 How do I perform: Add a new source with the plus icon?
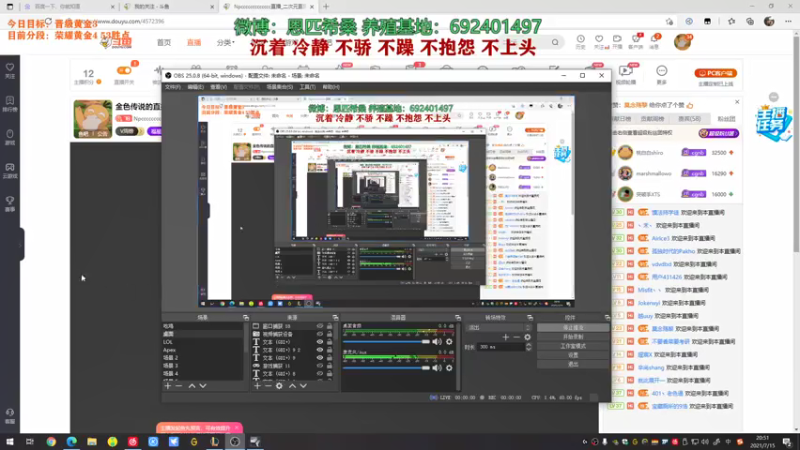tap(257, 386)
